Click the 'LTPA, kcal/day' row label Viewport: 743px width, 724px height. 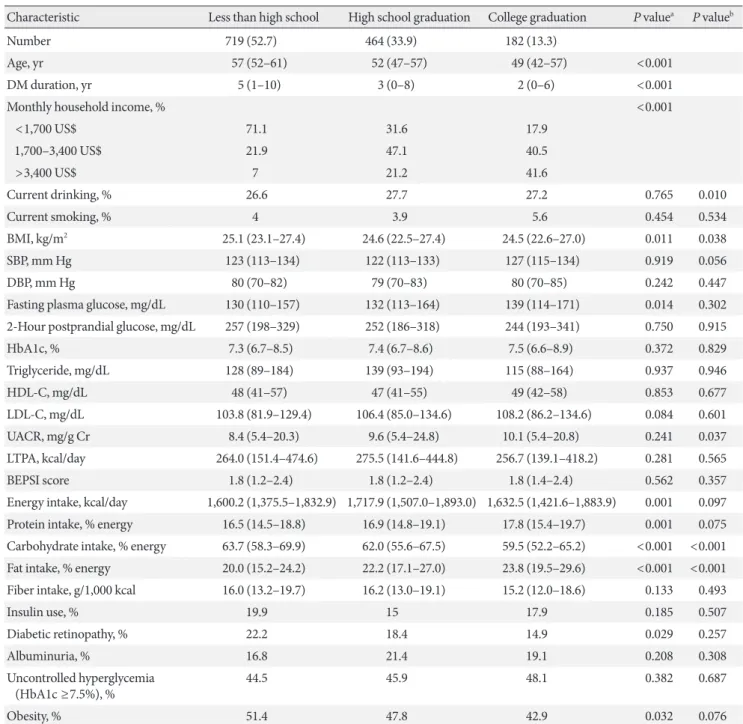[46, 459]
